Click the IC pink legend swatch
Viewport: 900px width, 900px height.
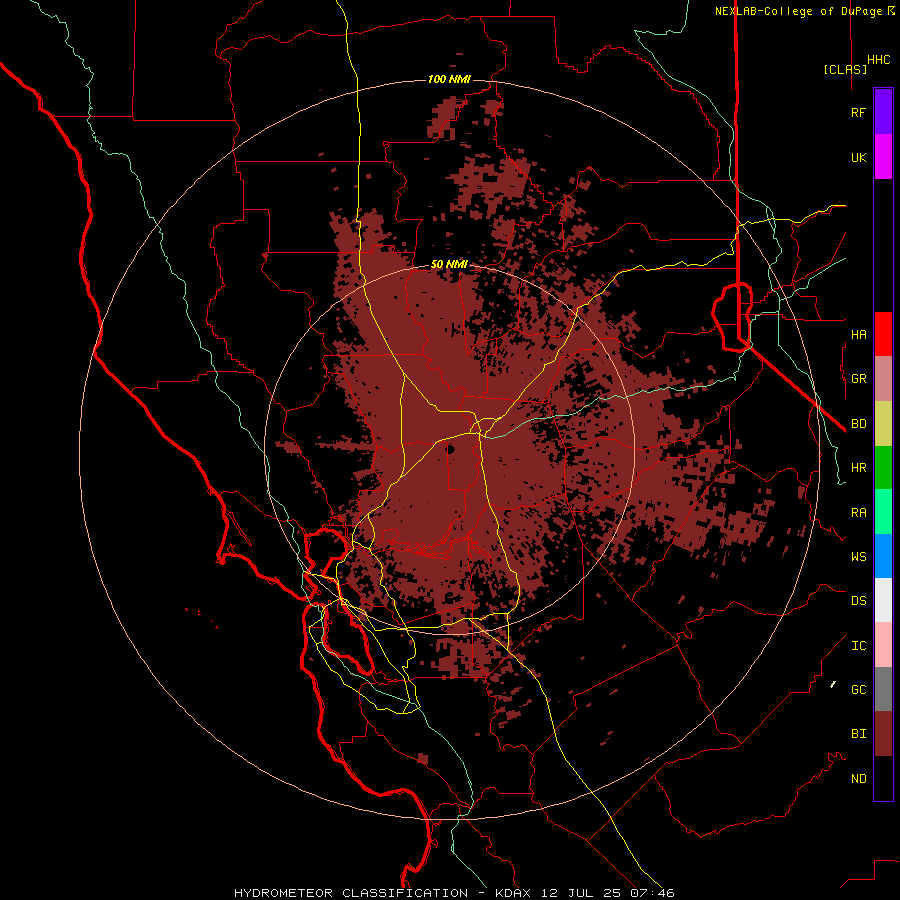pyautogui.click(x=883, y=645)
